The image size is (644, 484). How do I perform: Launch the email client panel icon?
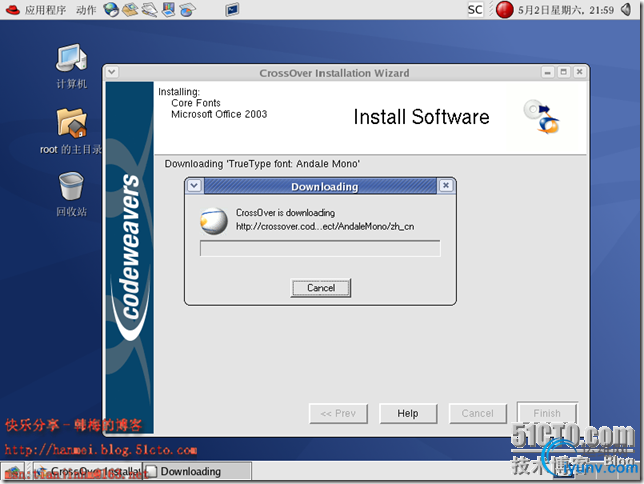[130, 10]
